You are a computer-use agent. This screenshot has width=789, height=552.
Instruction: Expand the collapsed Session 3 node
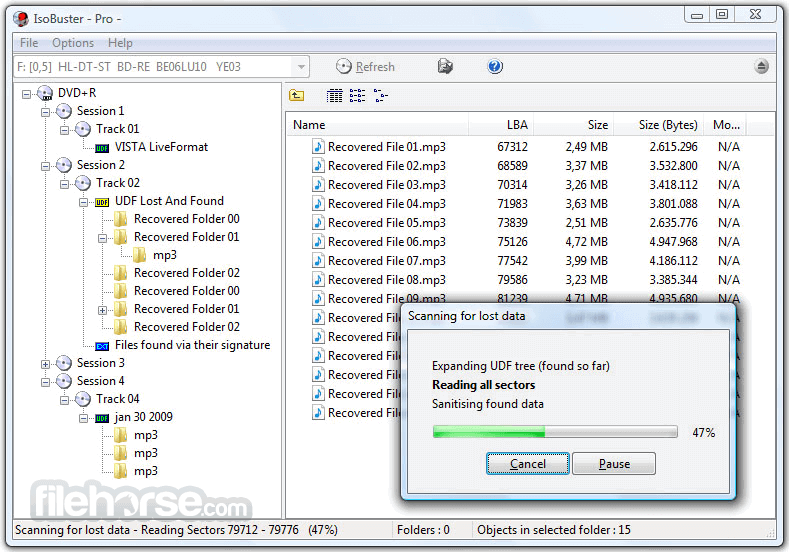tap(46, 363)
